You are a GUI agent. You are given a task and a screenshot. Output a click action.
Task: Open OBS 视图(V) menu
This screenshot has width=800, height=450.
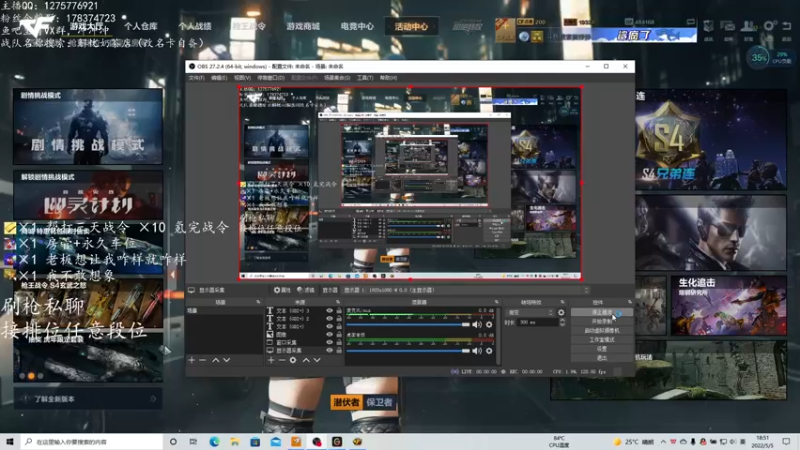pos(242,78)
